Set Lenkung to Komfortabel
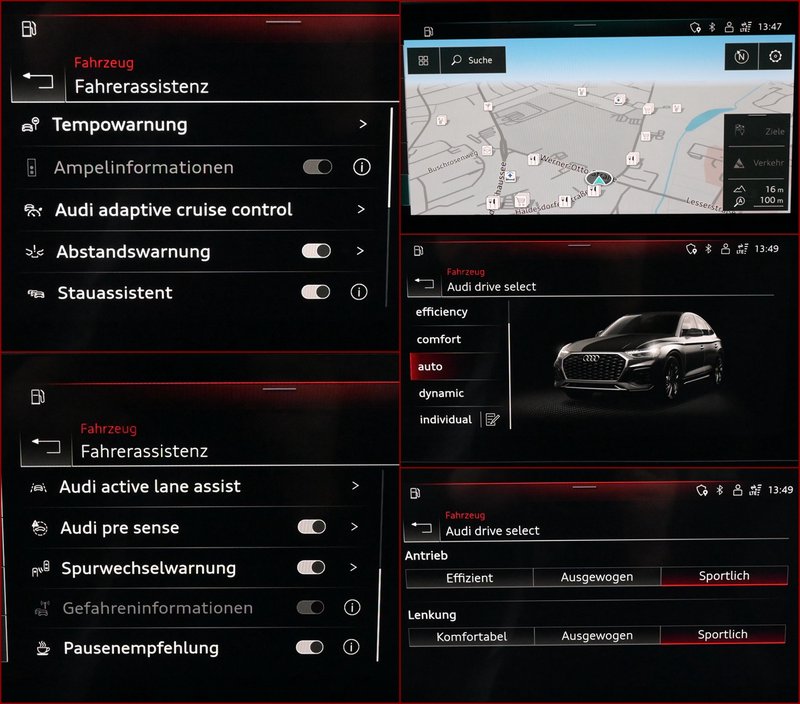Screen dimensions: 800x704 tap(471, 636)
